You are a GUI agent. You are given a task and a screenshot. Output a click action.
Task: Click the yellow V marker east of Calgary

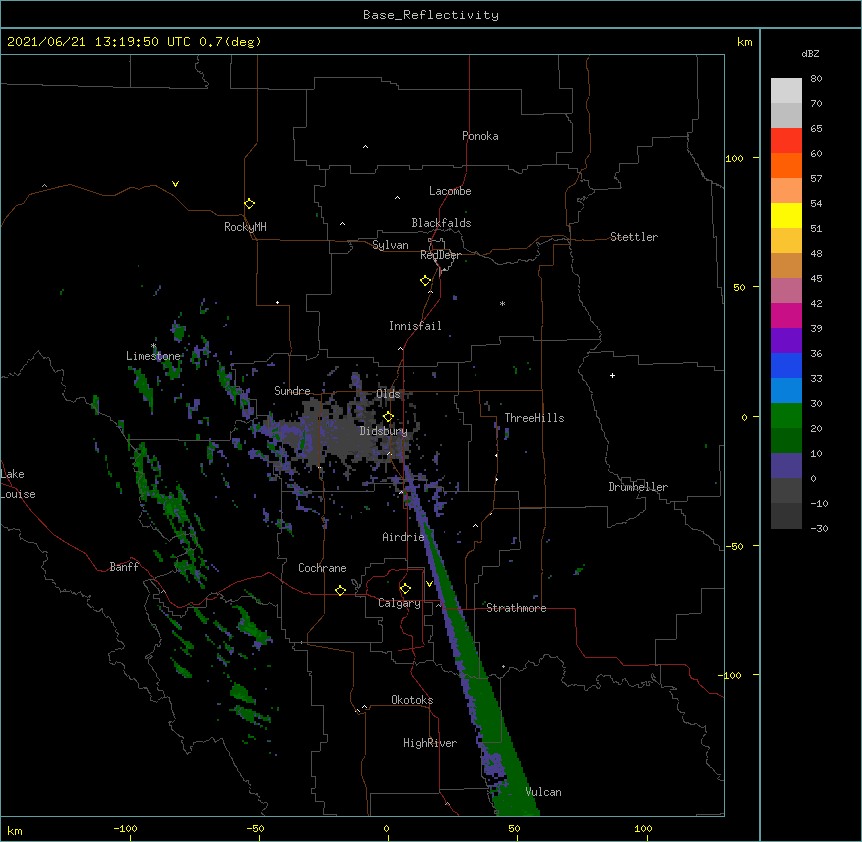tap(429, 584)
